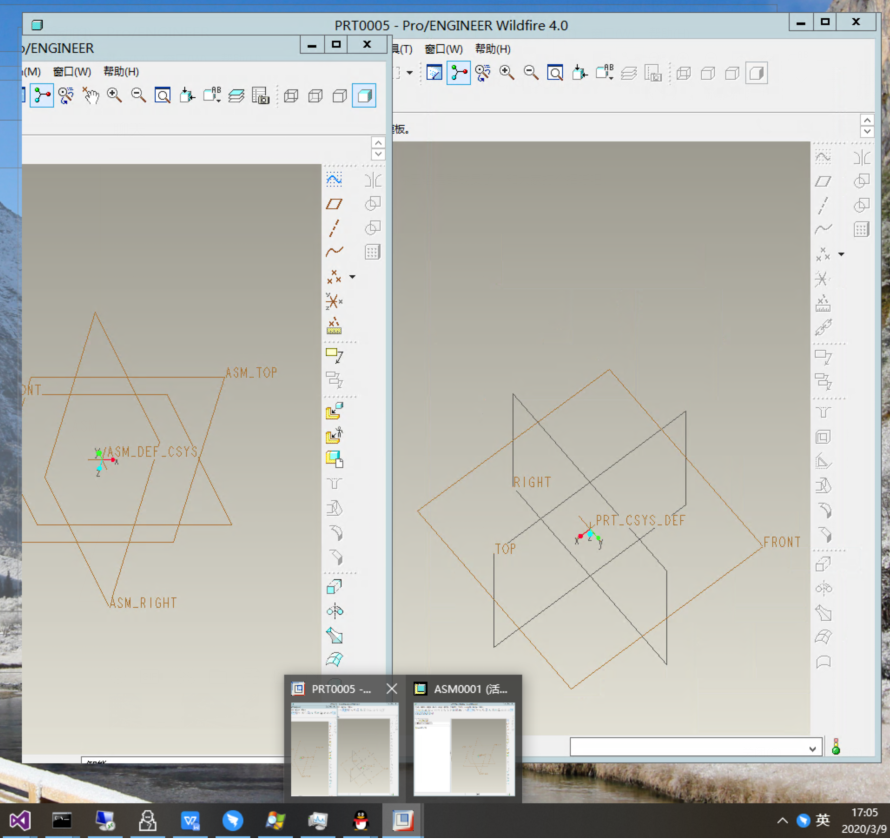Toggle spin center in the PRT0005 toolbar
This screenshot has height=839, width=890.
tap(459, 73)
